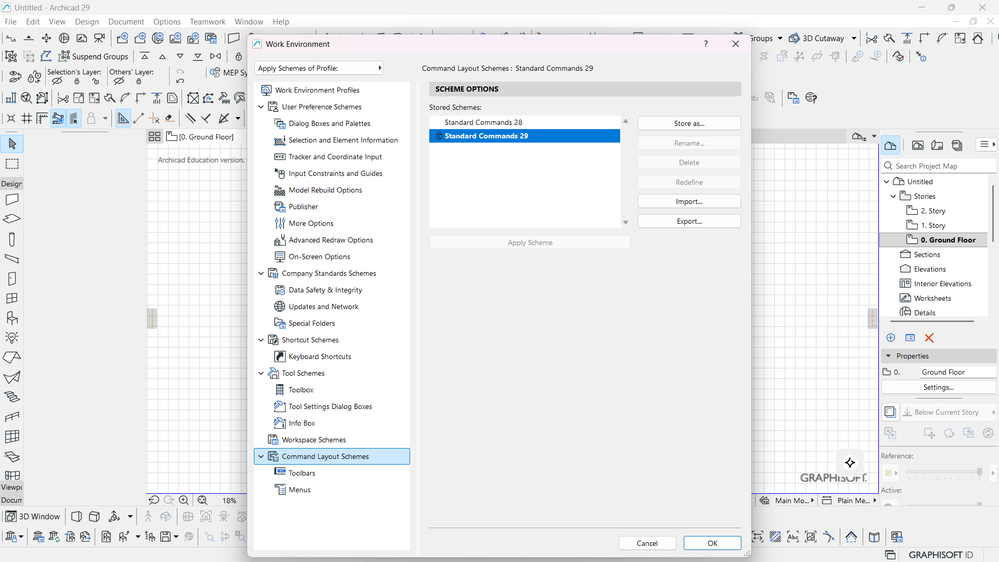The width and height of the screenshot is (999, 562).
Task: Click the AI assistant sparkle icon
Action: pos(850,463)
